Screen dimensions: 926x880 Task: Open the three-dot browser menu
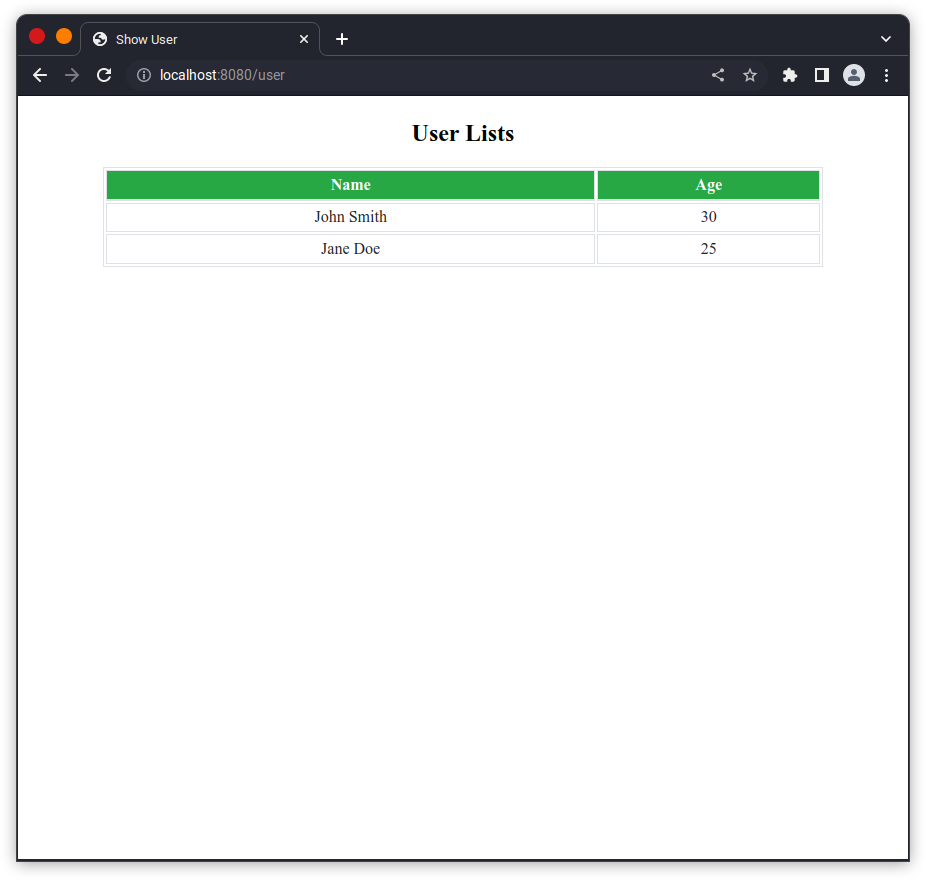[x=887, y=75]
